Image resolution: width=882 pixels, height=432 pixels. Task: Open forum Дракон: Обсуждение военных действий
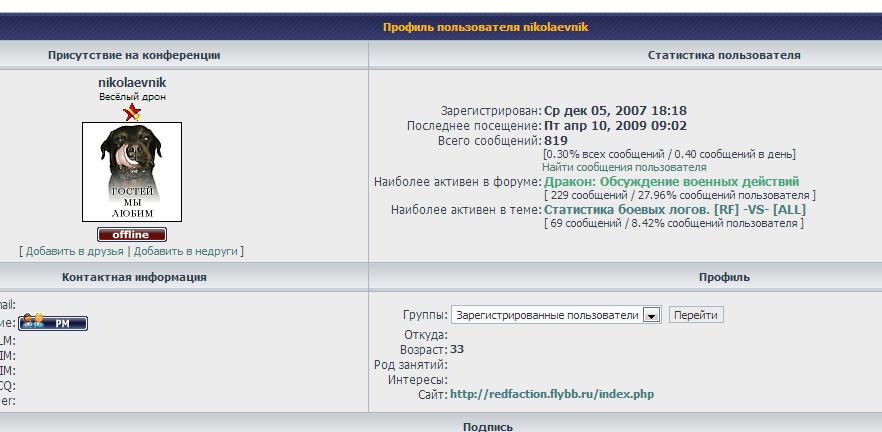coord(672,182)
